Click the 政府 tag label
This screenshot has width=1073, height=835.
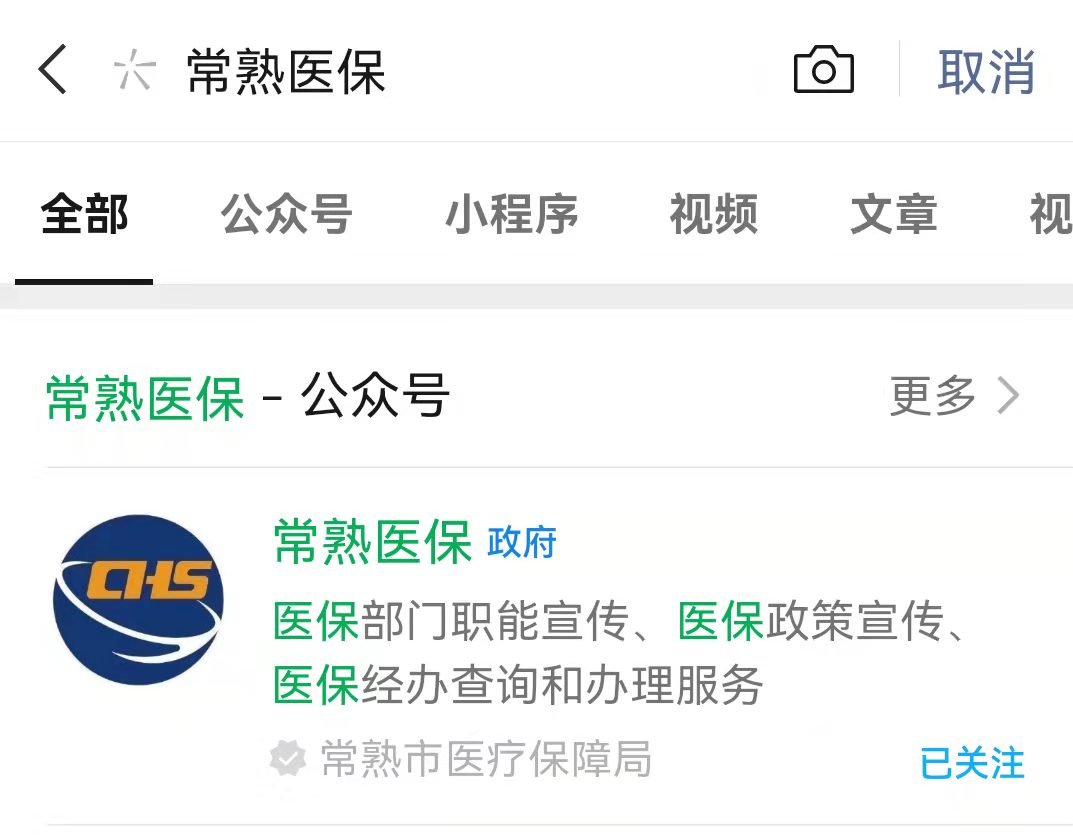coord(521,543)
